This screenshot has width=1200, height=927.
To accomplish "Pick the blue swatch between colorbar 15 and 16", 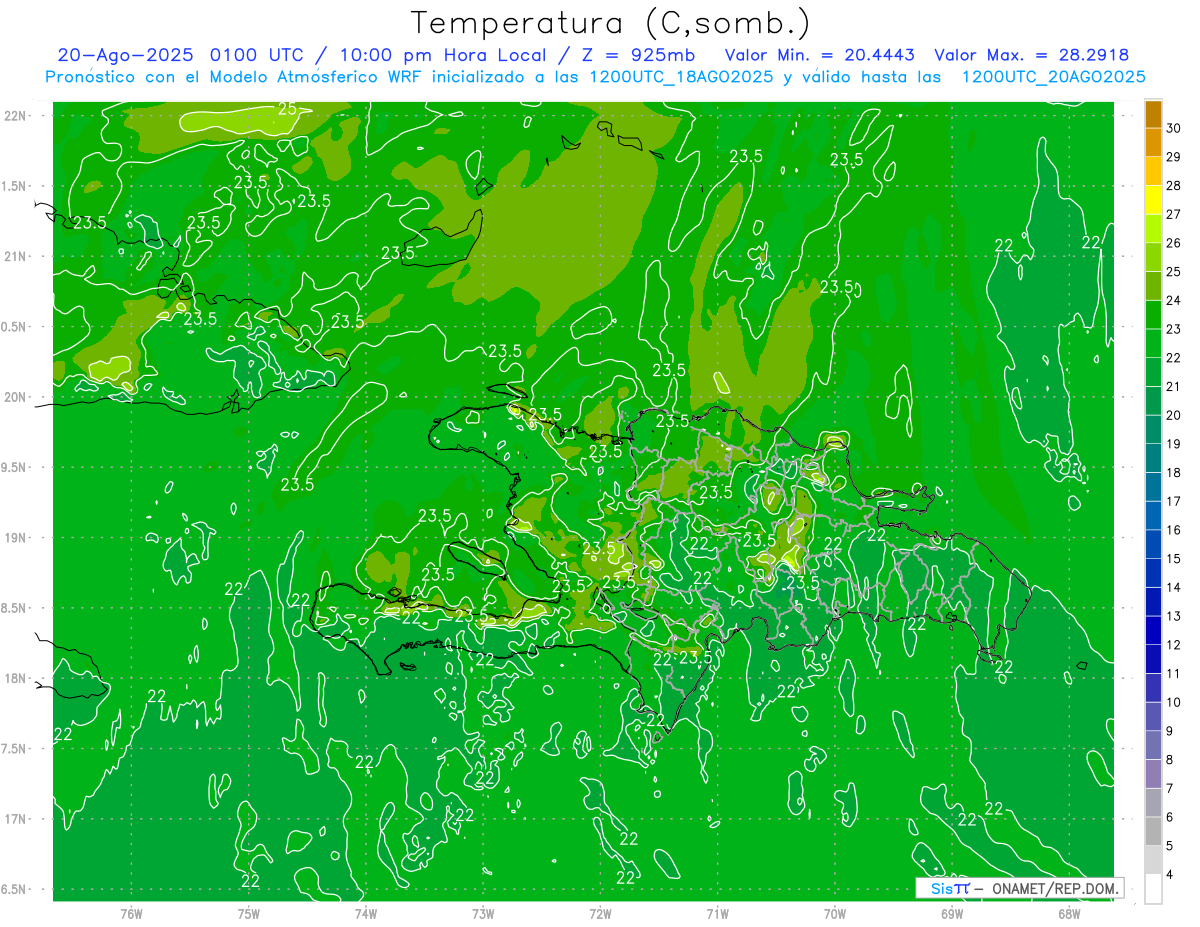I will 1153,544.
